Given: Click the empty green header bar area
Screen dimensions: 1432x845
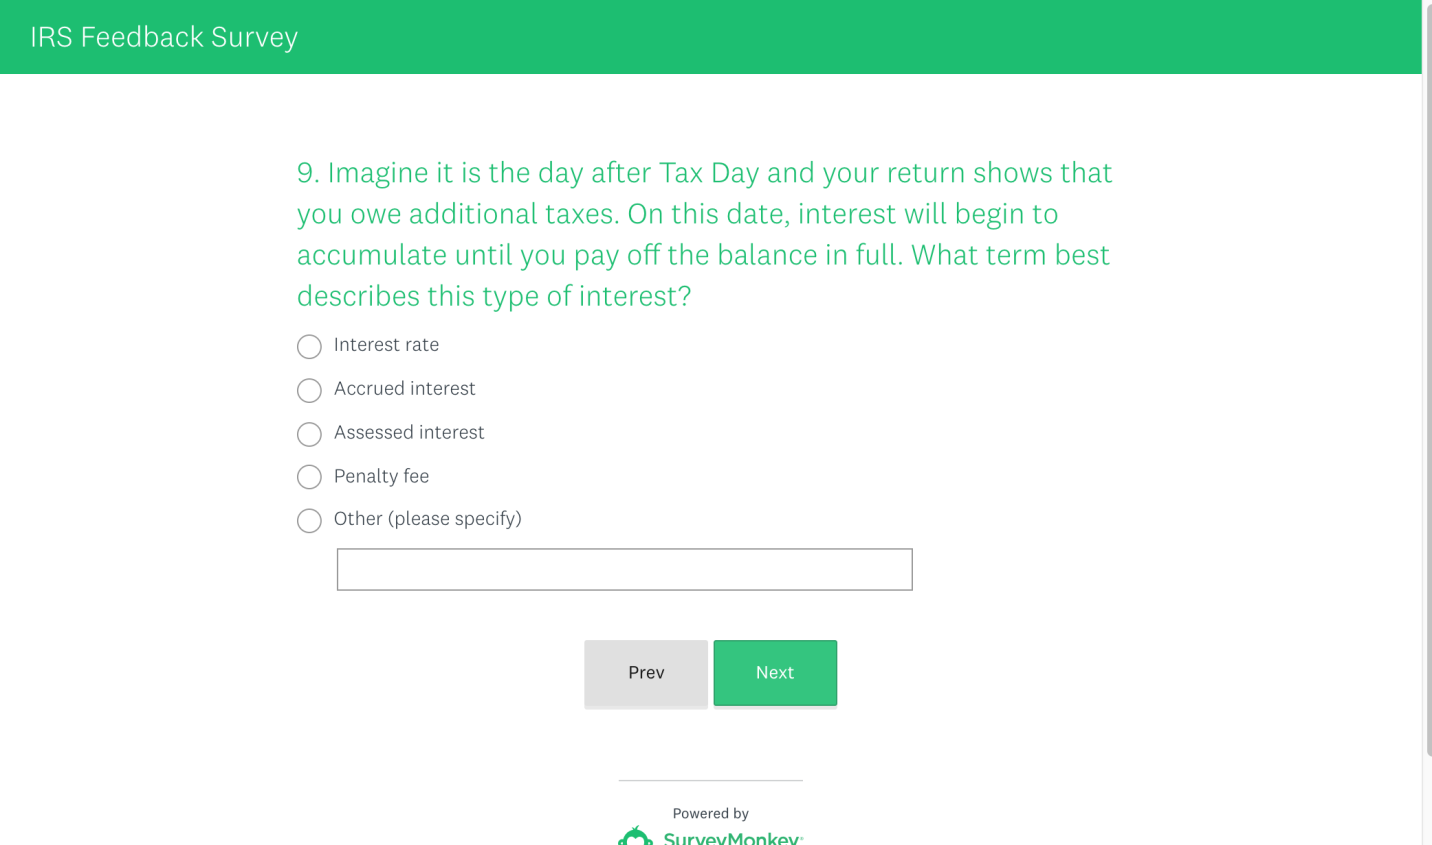Looking at the screenshot, I should 850,37.
